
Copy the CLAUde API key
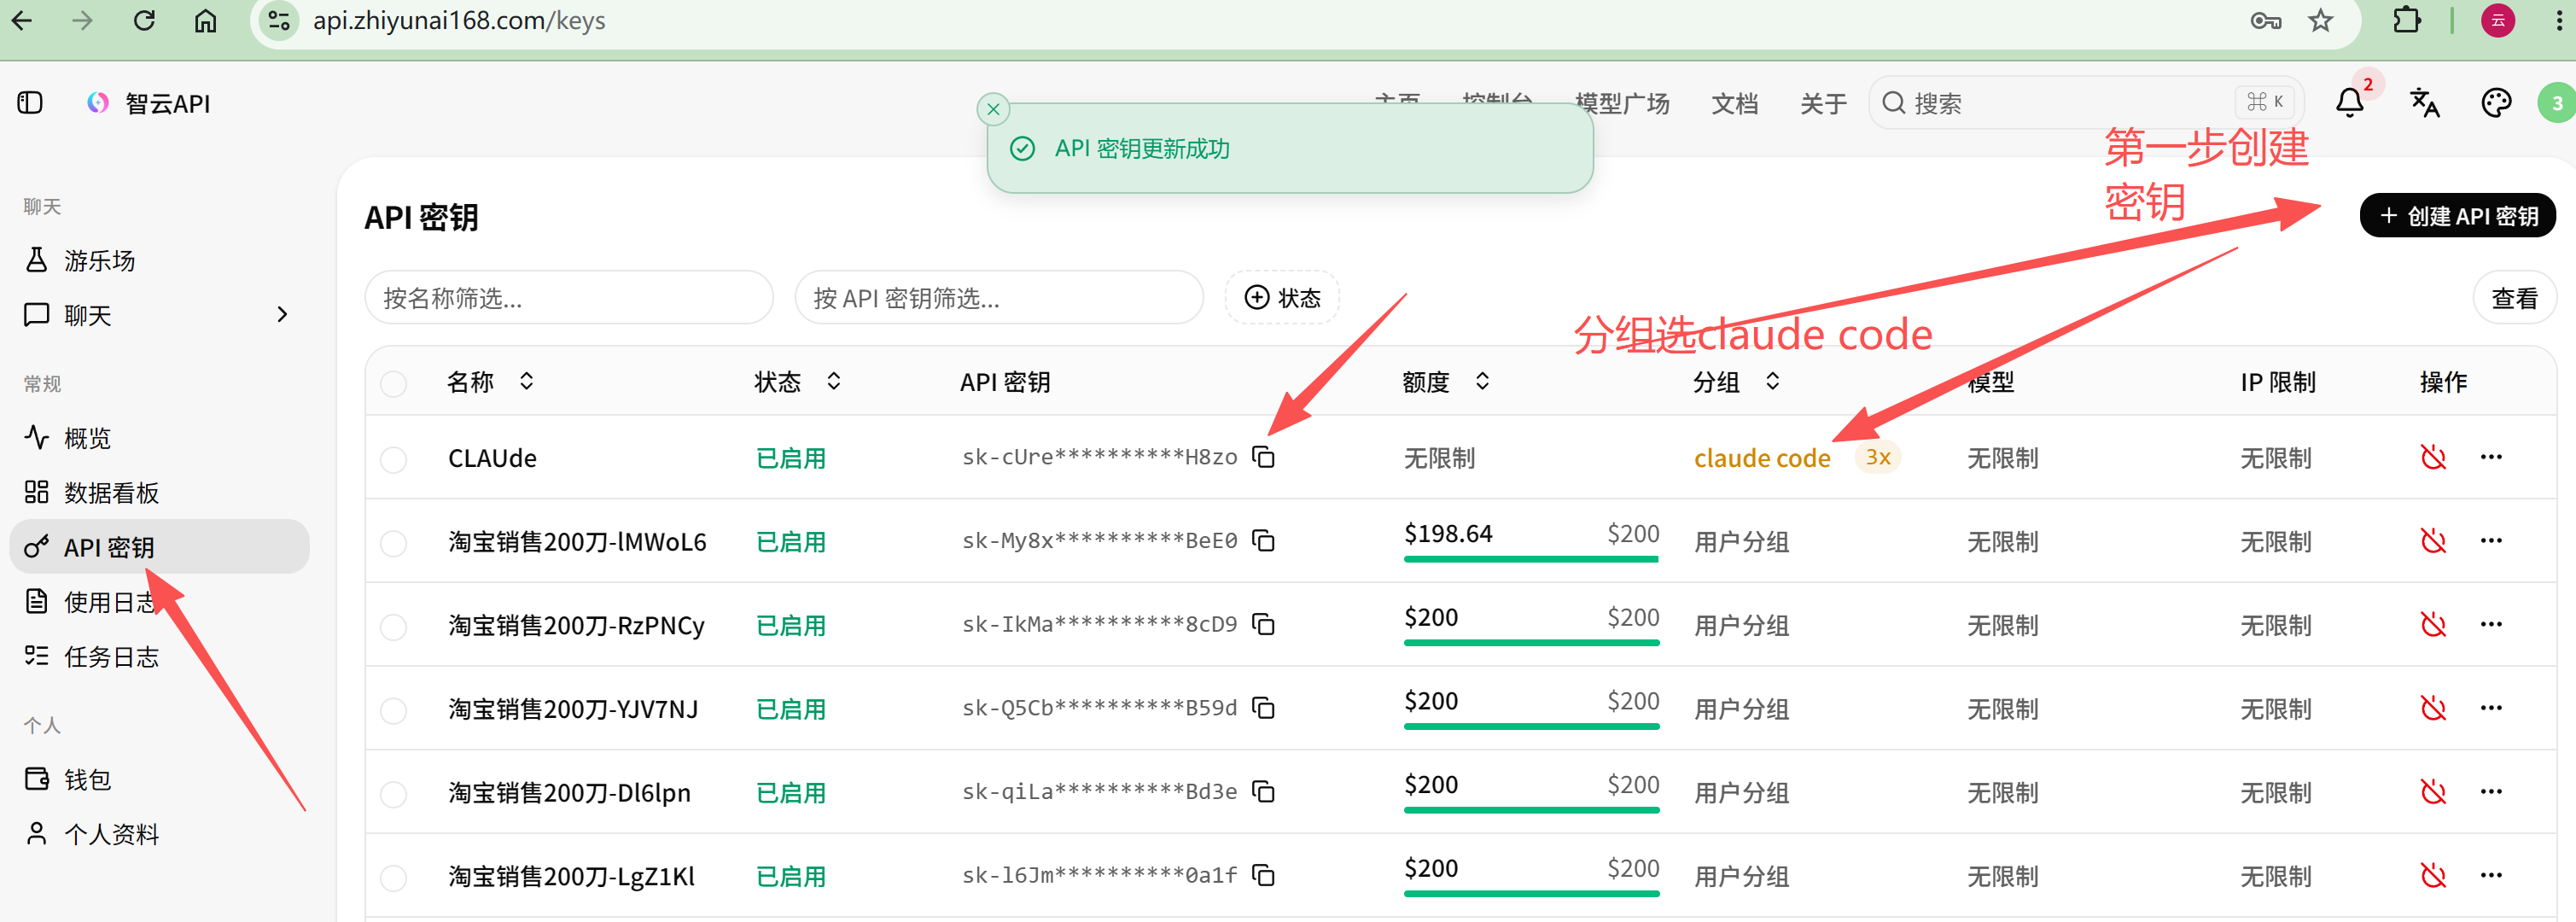pyautogui.click(x=1264, y=457)
